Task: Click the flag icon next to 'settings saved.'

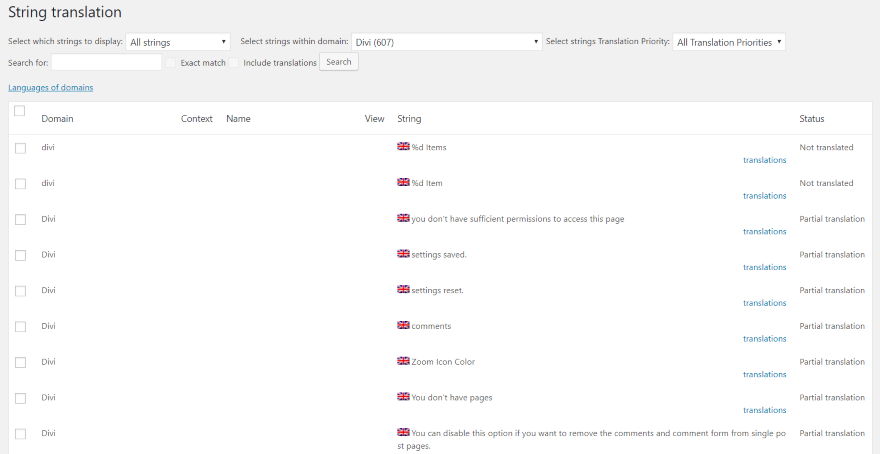Action: click(403, 254)
